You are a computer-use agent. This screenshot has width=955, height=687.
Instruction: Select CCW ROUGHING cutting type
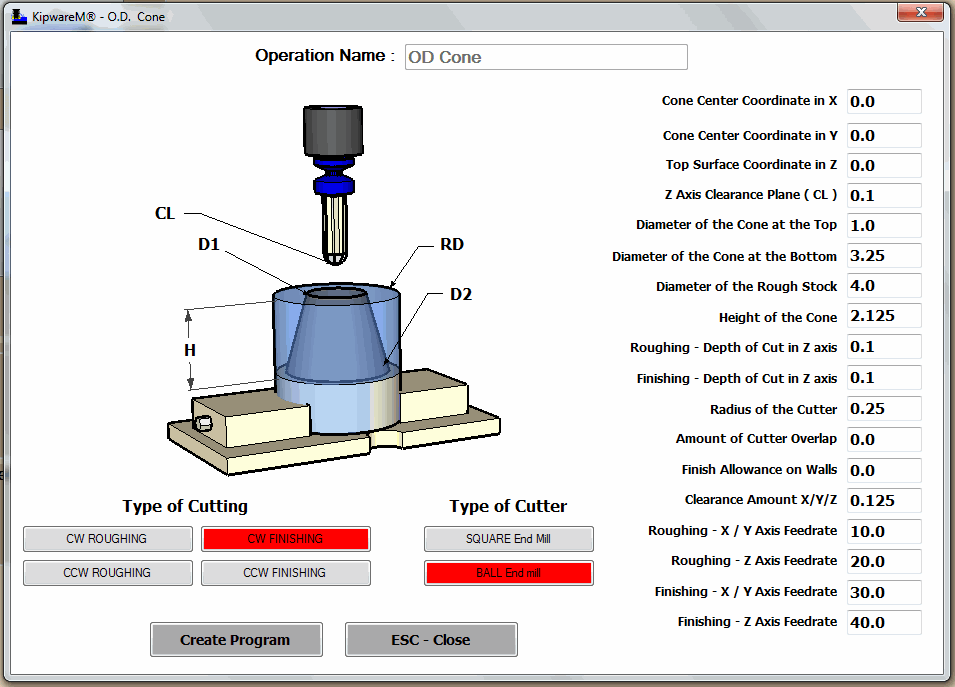[x=107, y=573]
